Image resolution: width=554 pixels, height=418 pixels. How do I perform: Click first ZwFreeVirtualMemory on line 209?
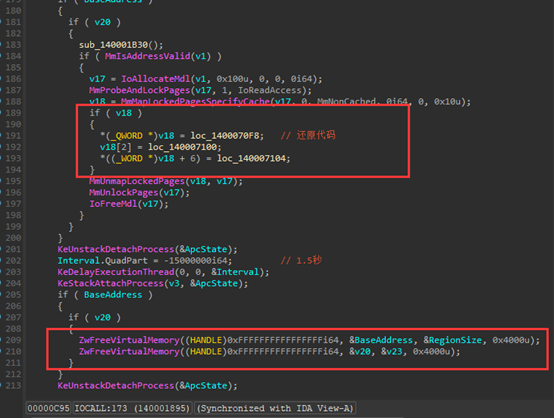129,340
